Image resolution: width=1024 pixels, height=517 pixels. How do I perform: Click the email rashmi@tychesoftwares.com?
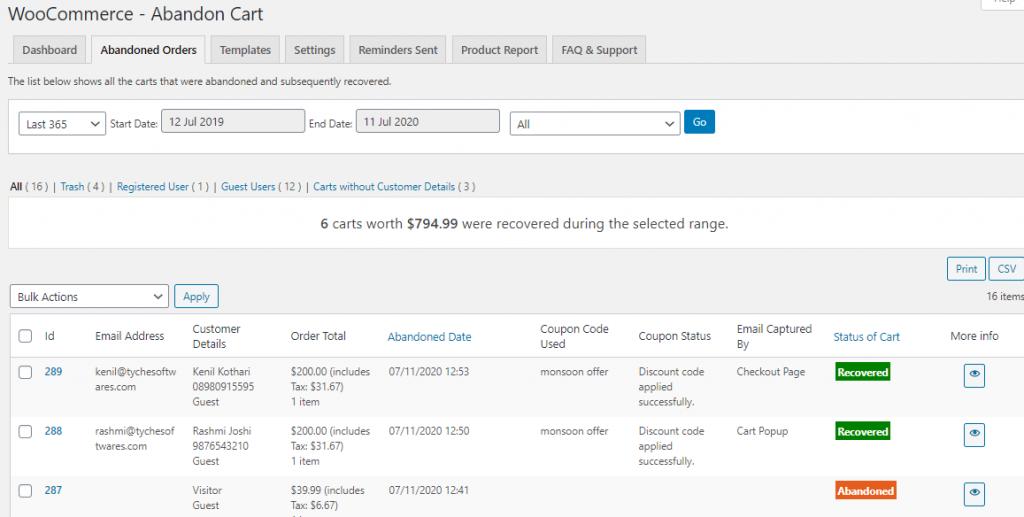tap(135, 439)
